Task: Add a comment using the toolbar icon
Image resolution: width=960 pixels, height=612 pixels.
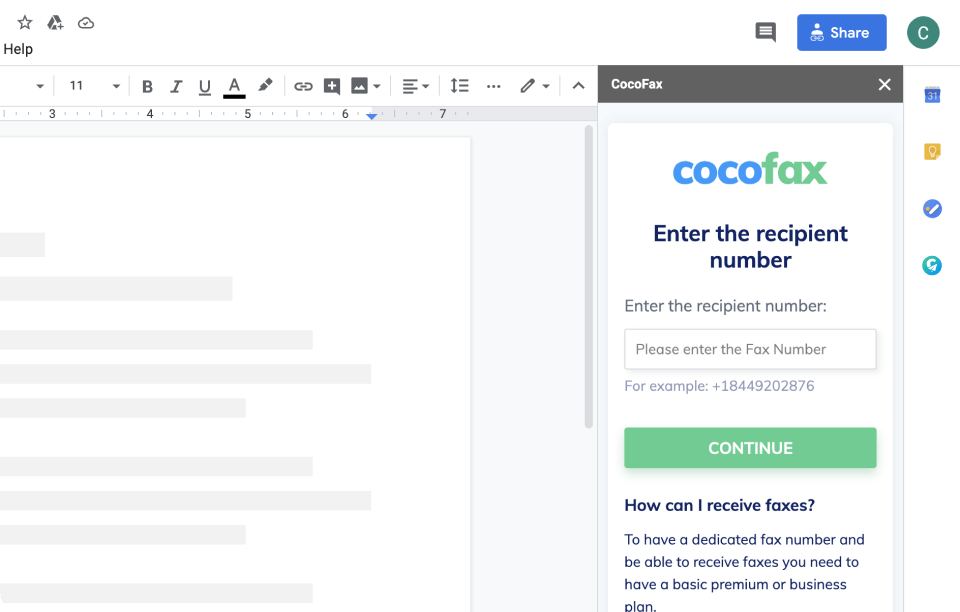Action: pos(332,86)
